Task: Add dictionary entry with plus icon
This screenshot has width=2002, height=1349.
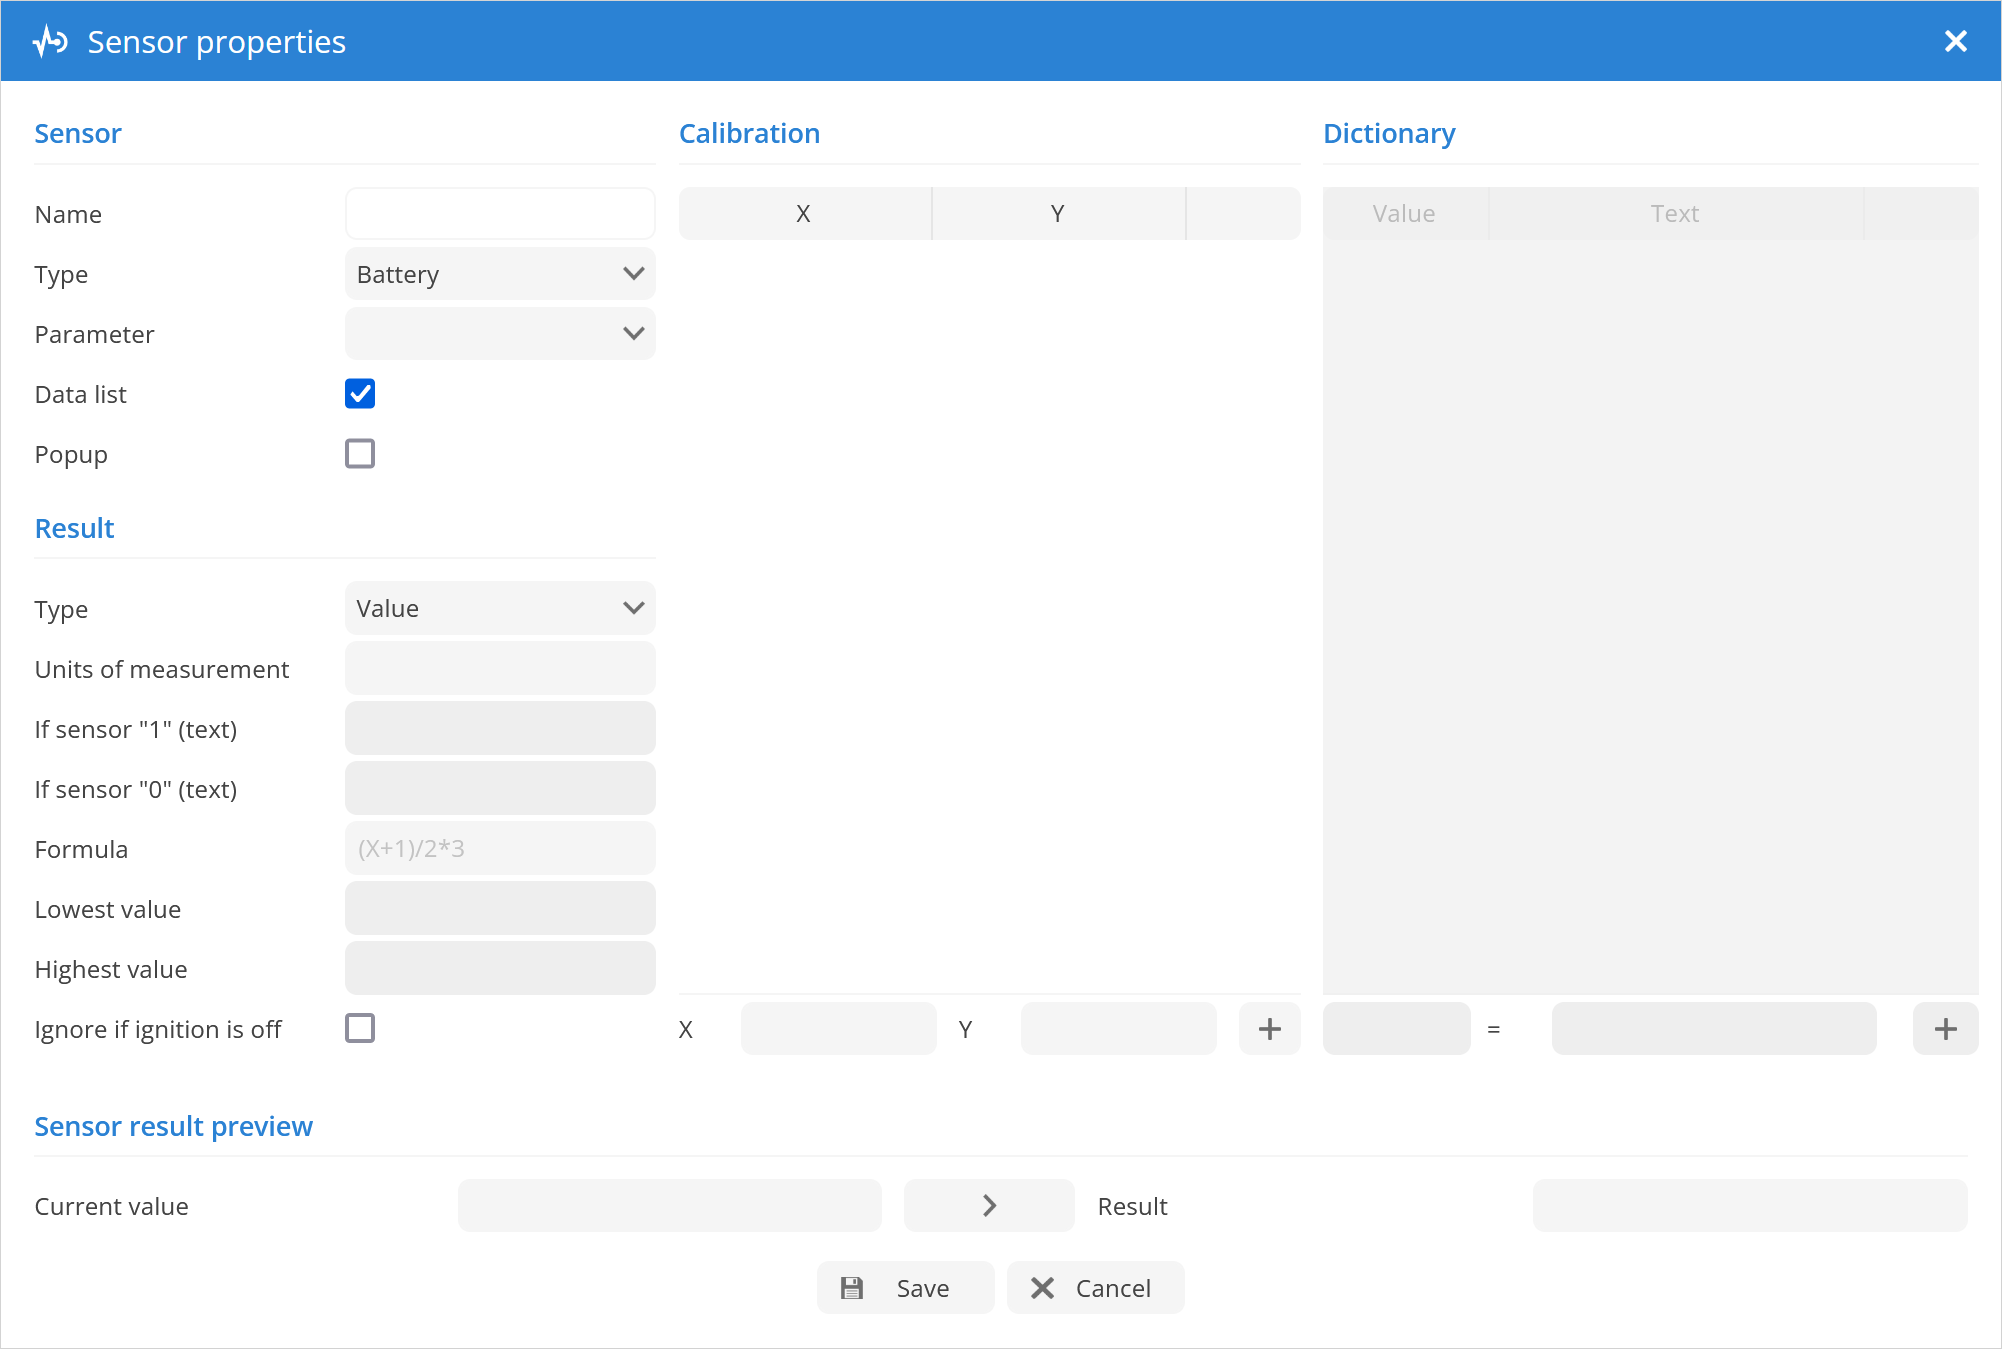Action: coord(1945,1029)
